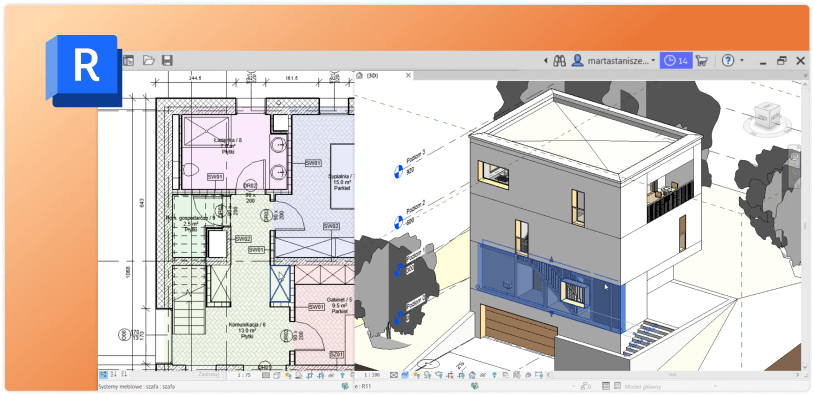Click worksets colorful icon in plan status bar

pyautogui.click(x=345, y=386)
